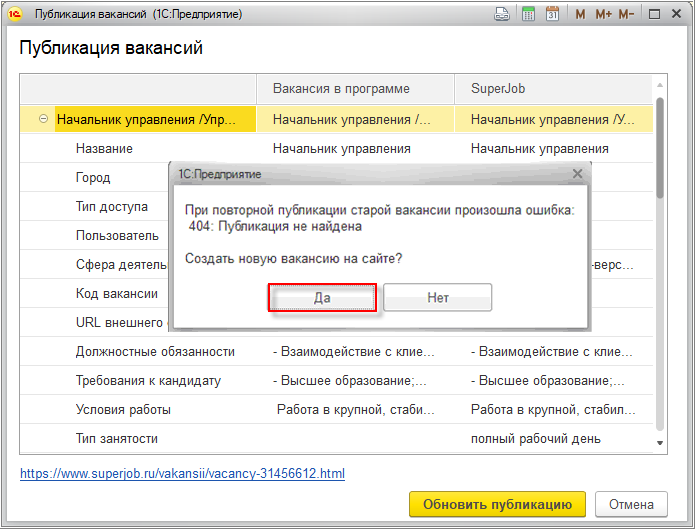Collapse the Начальник управления tree row
Image resolution: width=695 pixels, height=529 pixels.
43,119
